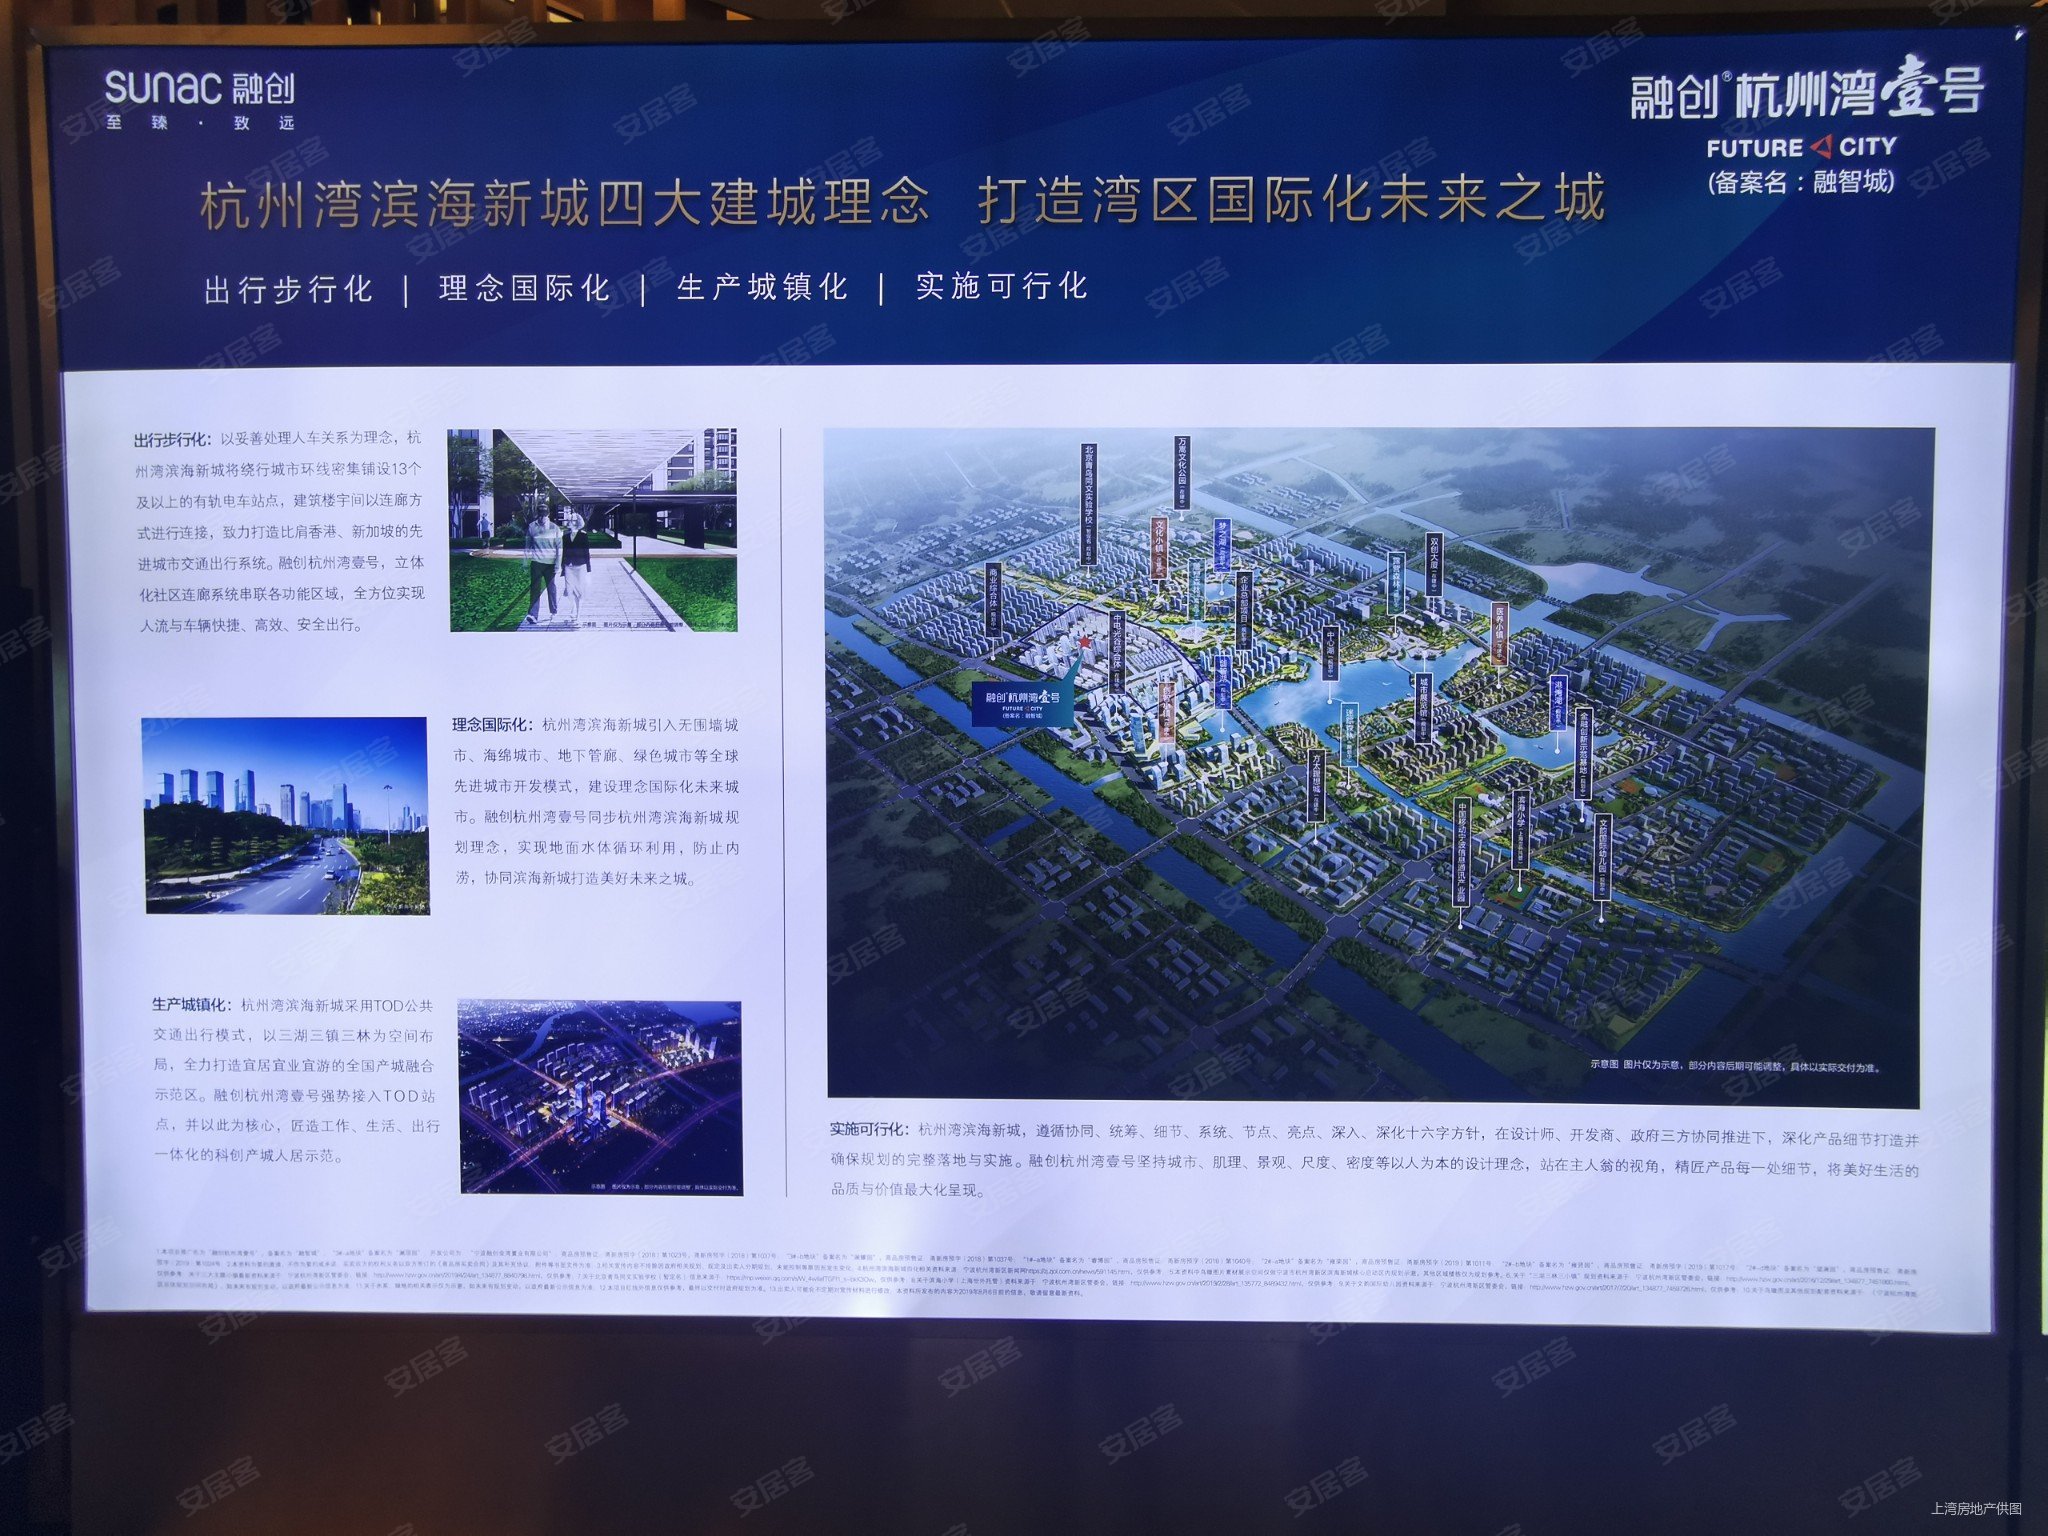This screenshot has width=2048, height=1536.
Task: Click the 企业总部项目 map label
Action: [x=1244, y=610]
